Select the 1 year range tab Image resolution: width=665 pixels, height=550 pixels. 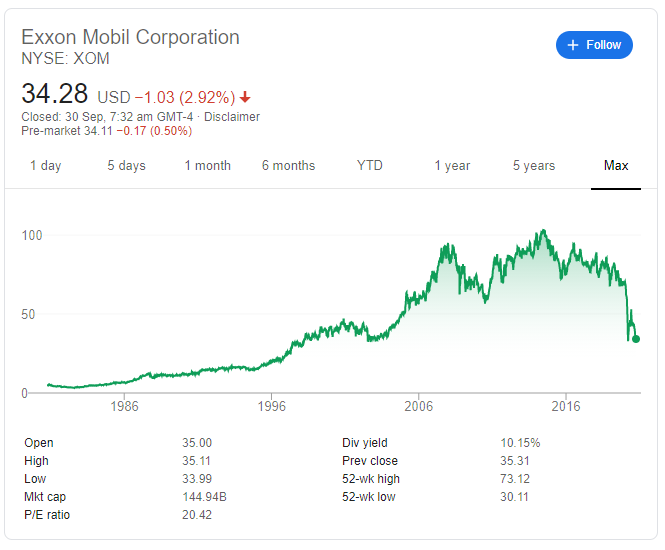pyautogui.click(x=452, y=166)
